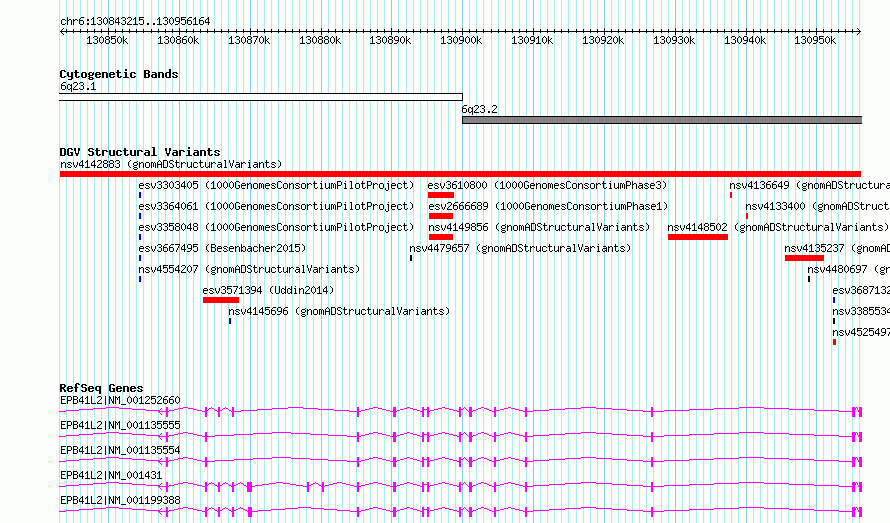This screenshot has width=890, height=523.
Task: Click the nsv4145696 variant label
Action: [x=339, y=311]
